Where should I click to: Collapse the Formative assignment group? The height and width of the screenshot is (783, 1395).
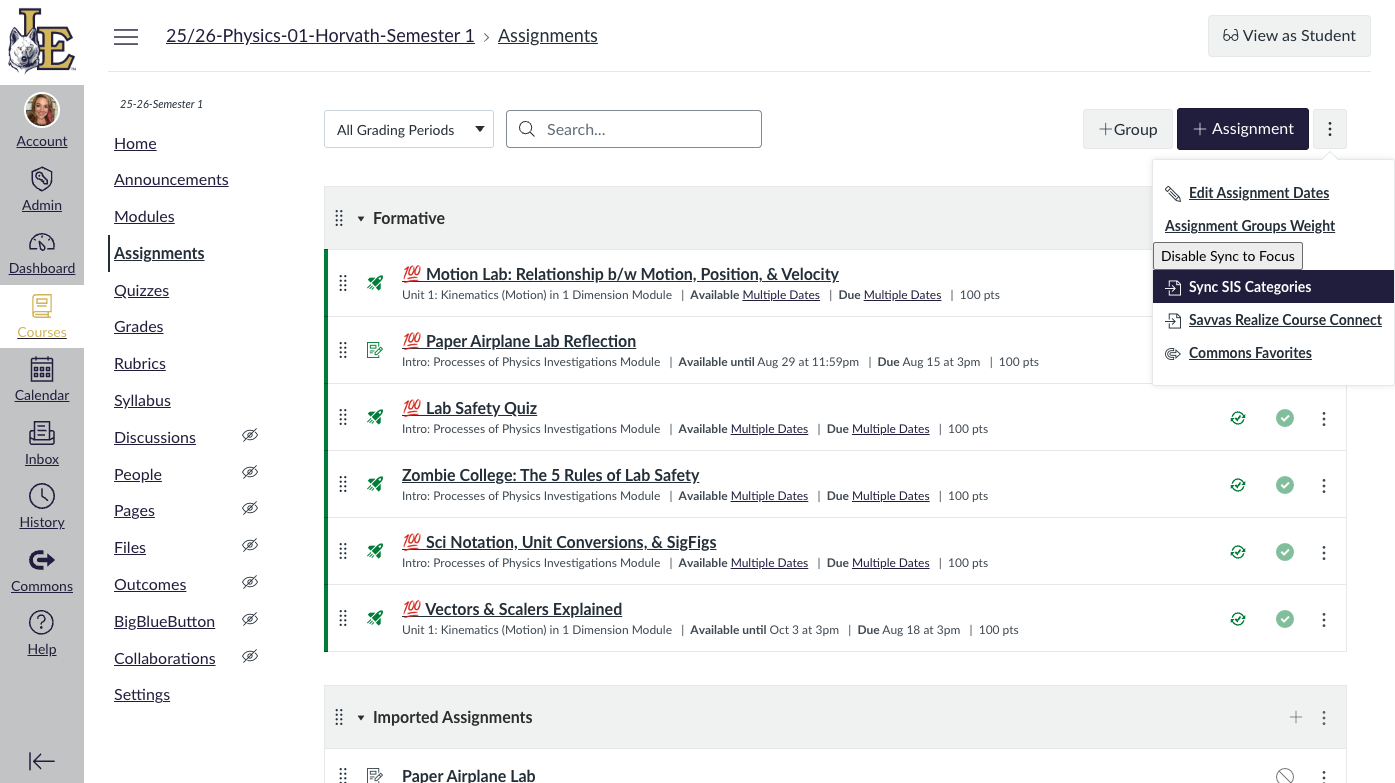pyautogui.click(x=361, y=218)
